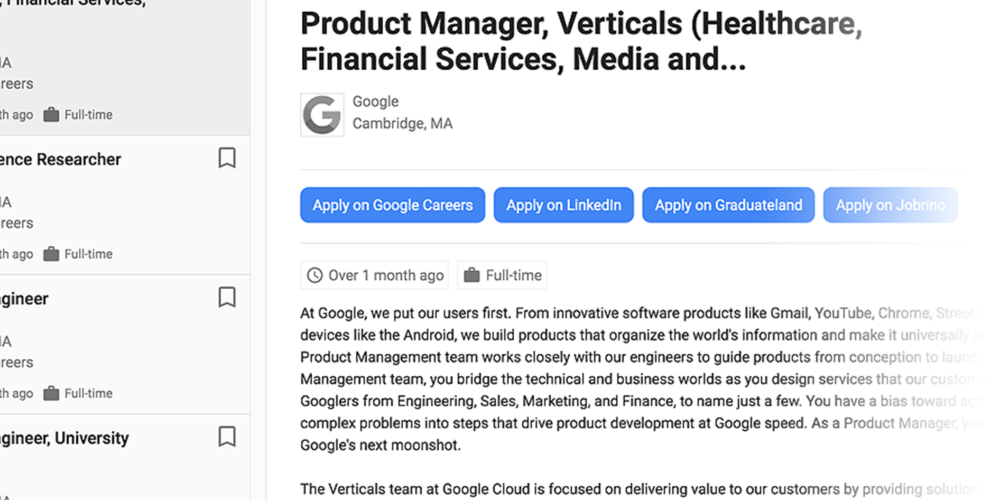Click the Cambridge, MA location text

(x=402, y=123)
